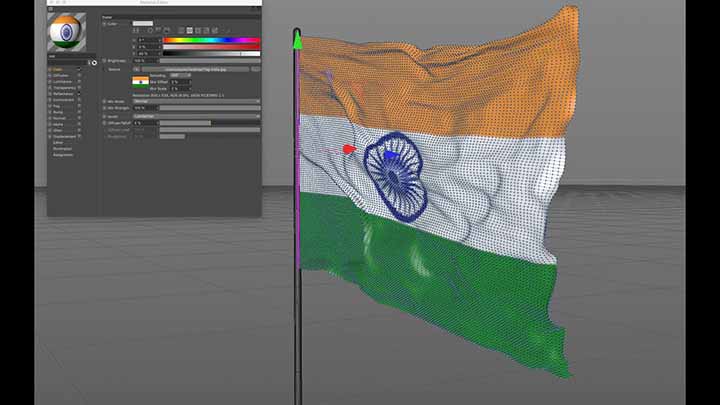Toggle the compact color chooser icon

point(136,30)
